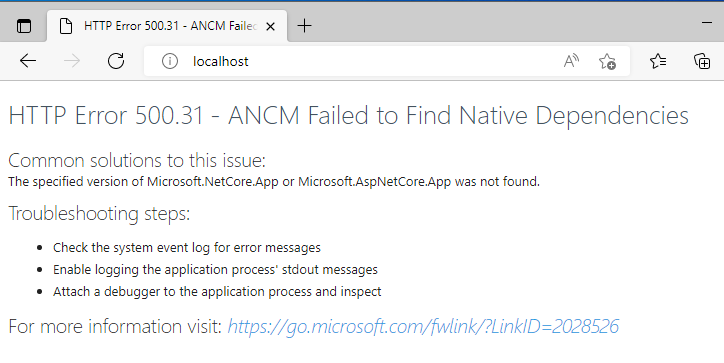Click the 'Enable logging' stdout messages bullet
Image resolution: width=724 pixels, height=363 pixels.
pos(215,270)
